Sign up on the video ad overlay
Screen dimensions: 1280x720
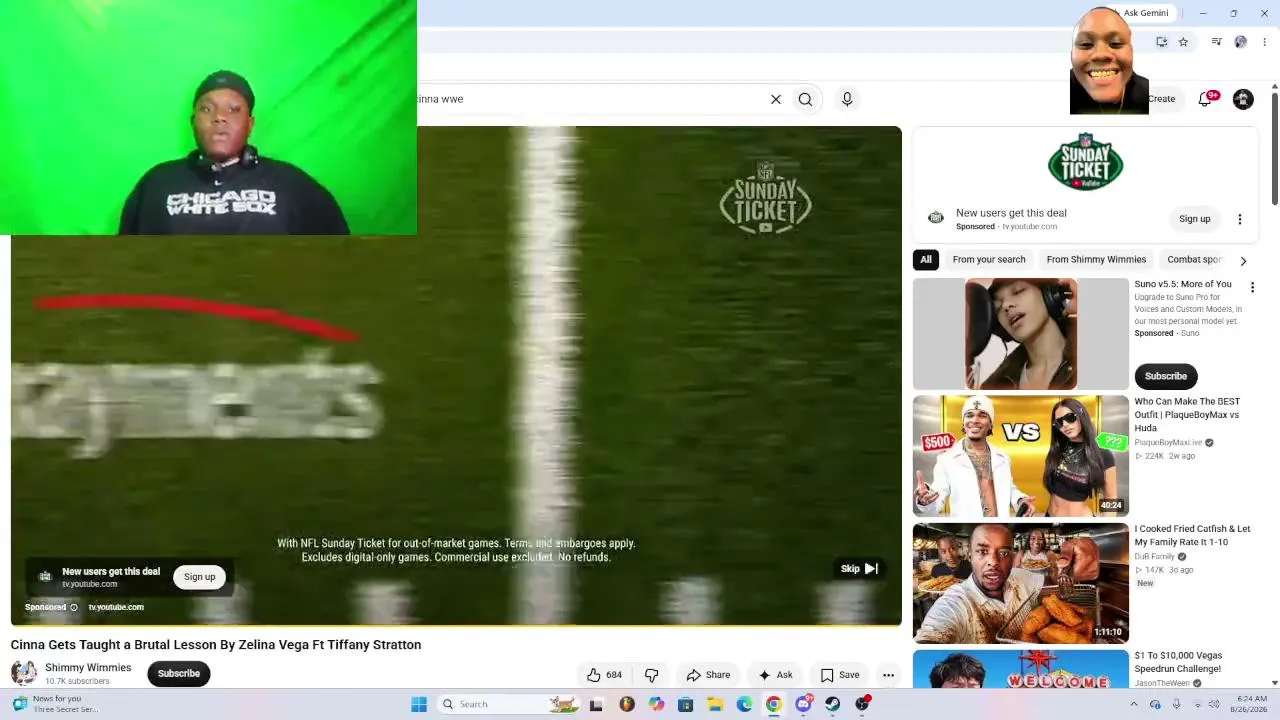click(x=199, y=576)
